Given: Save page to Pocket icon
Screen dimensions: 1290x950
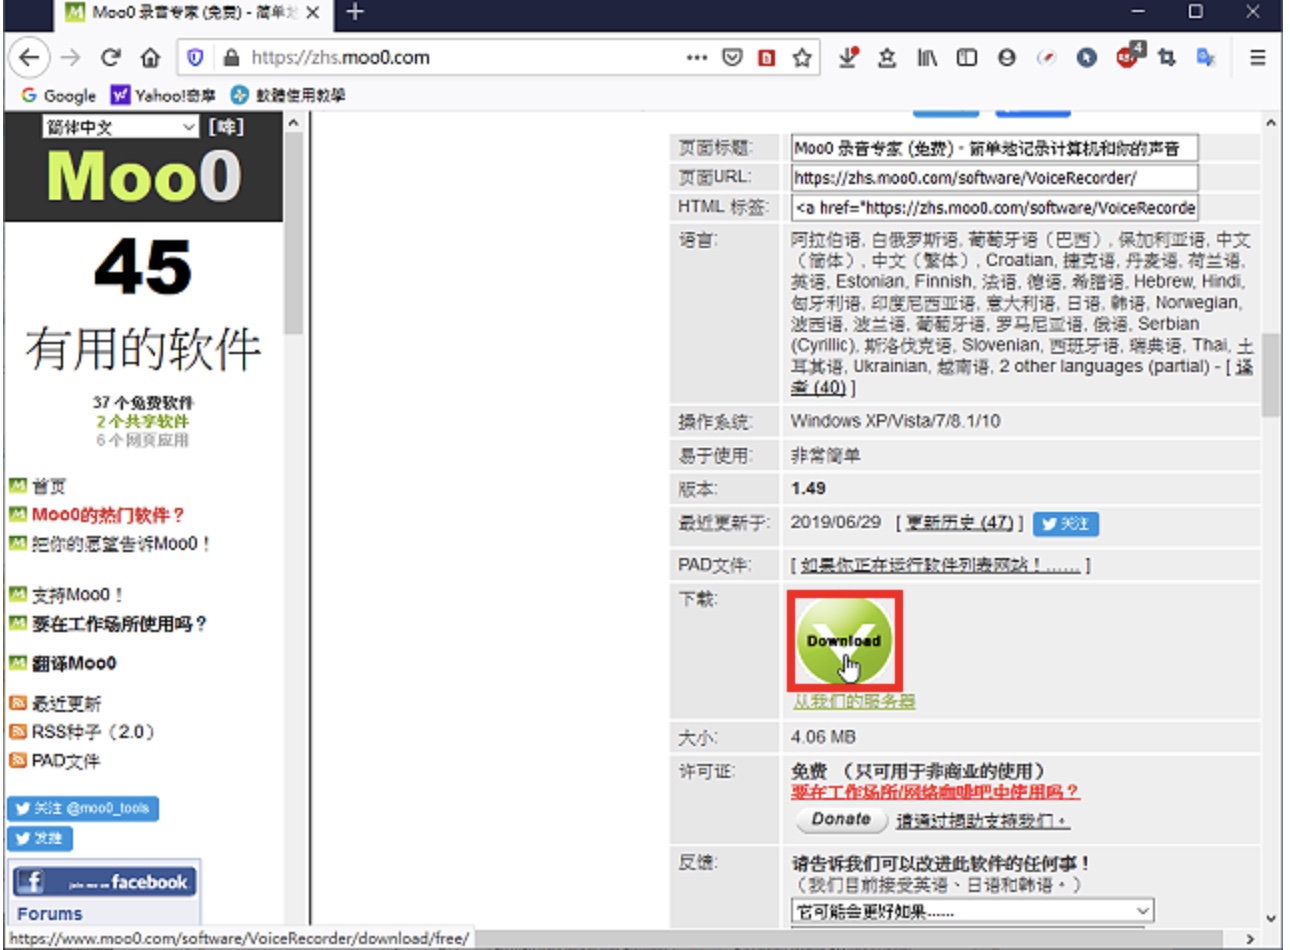Looking at the screenshot, I should tap(732, 58).
